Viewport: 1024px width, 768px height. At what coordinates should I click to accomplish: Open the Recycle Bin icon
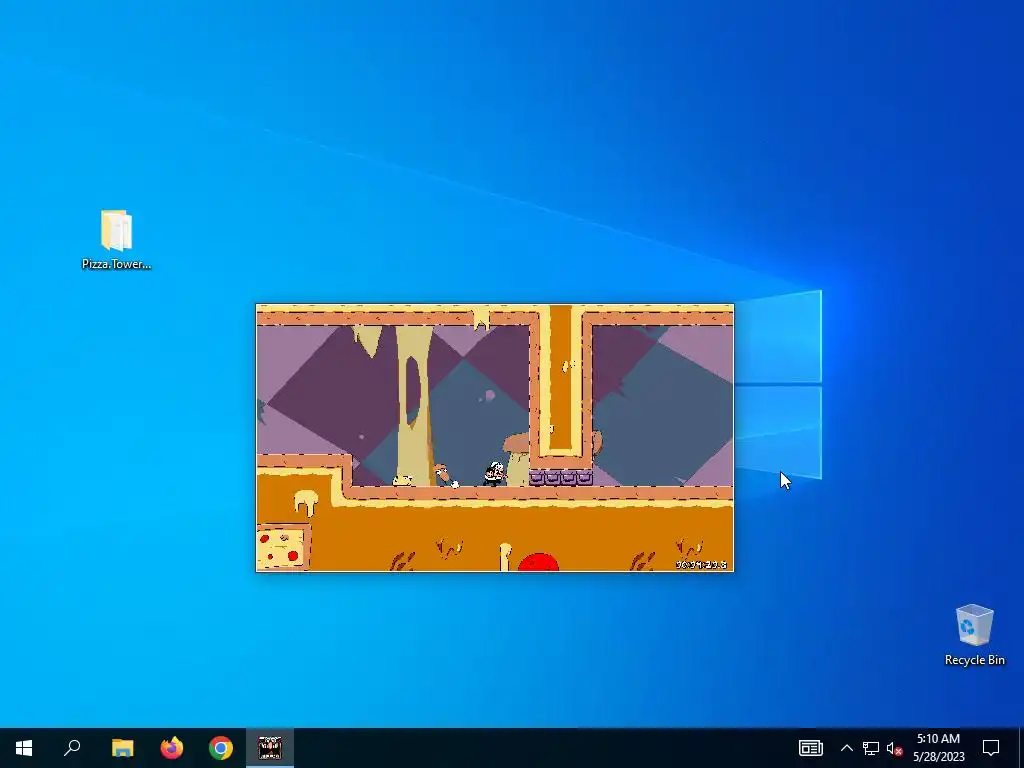pyautogui.click(x=974, y=635)
